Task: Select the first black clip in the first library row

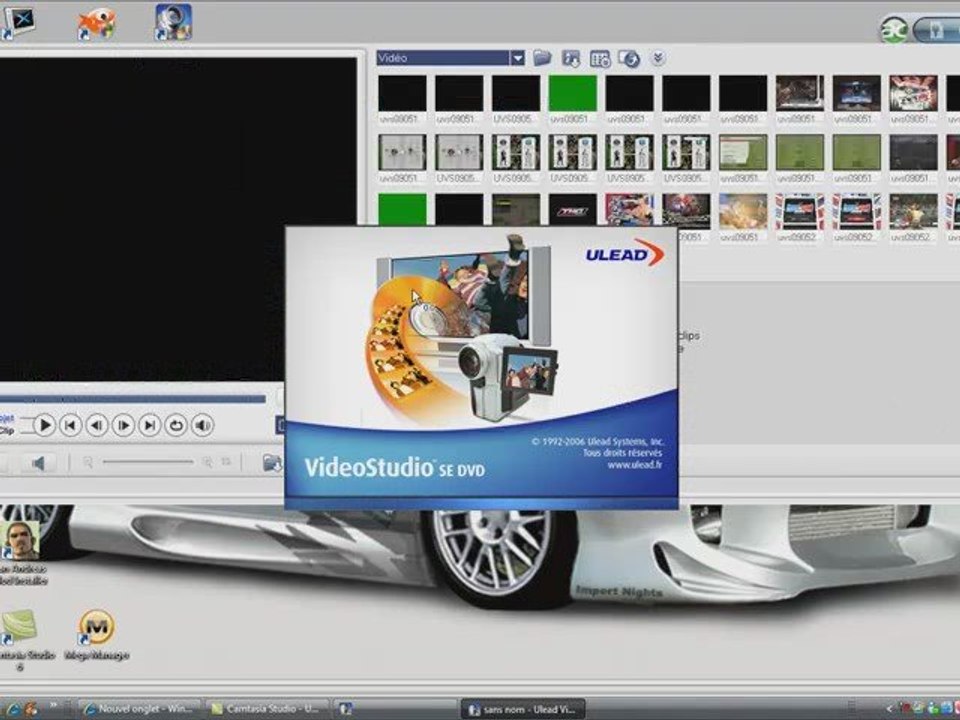Action: pos(402,93)
